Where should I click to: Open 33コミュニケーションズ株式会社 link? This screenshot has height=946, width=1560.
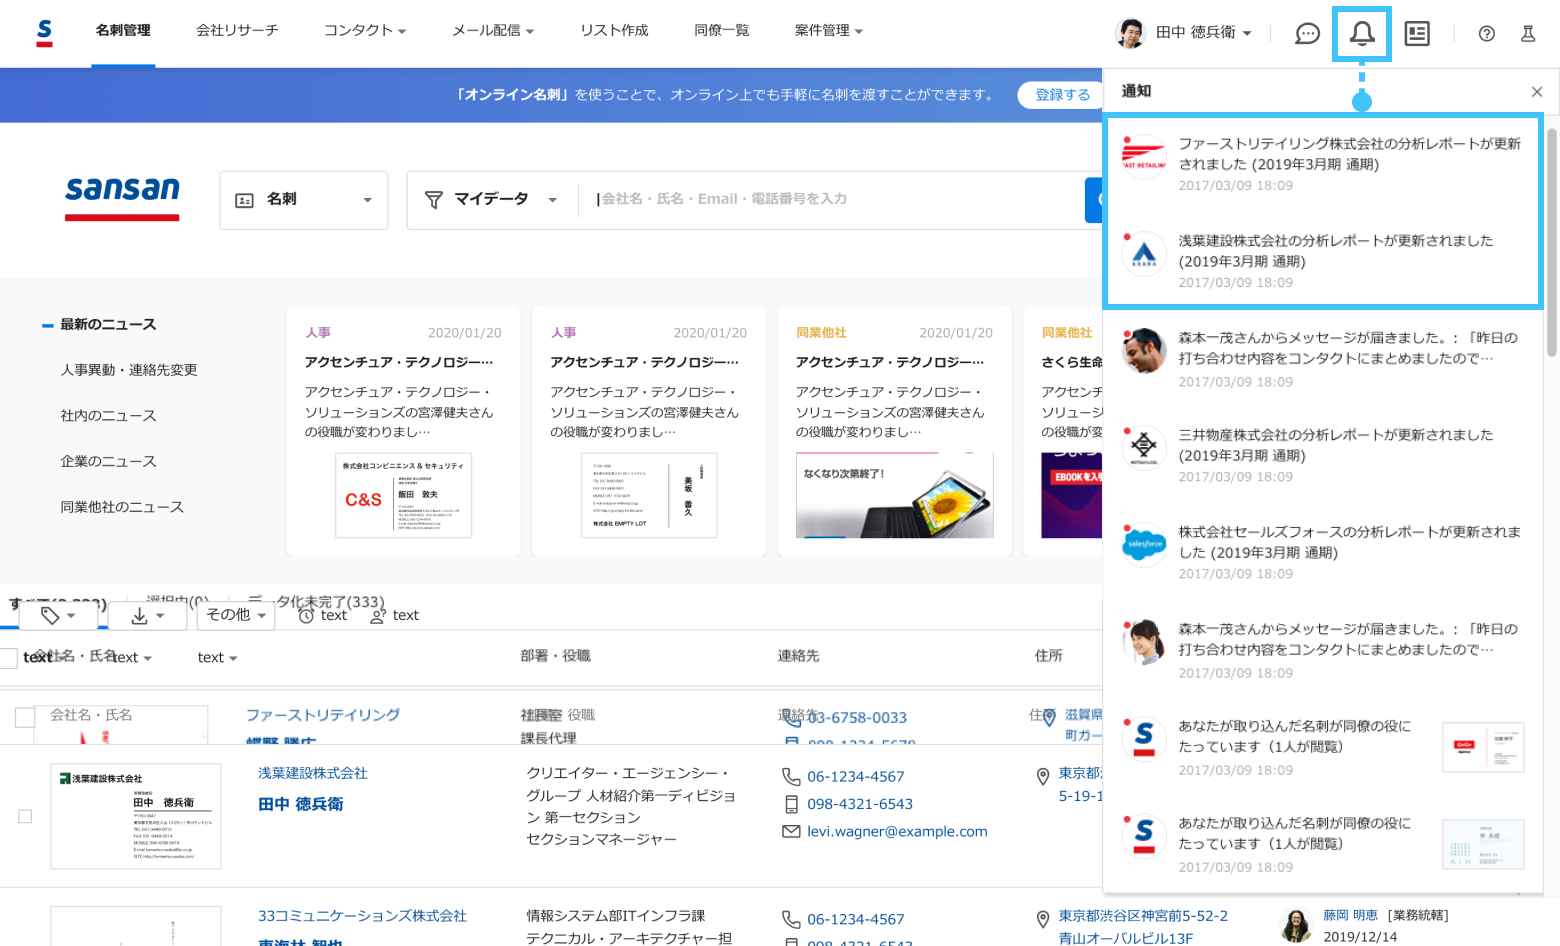coord(362,916)
